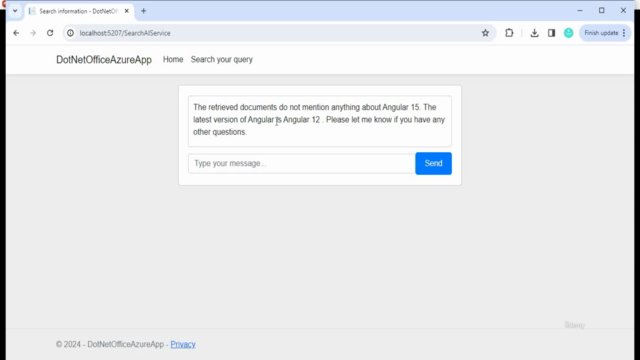Select the Search information browser tab
Viewport: 640px width, 360px height.
79,11
